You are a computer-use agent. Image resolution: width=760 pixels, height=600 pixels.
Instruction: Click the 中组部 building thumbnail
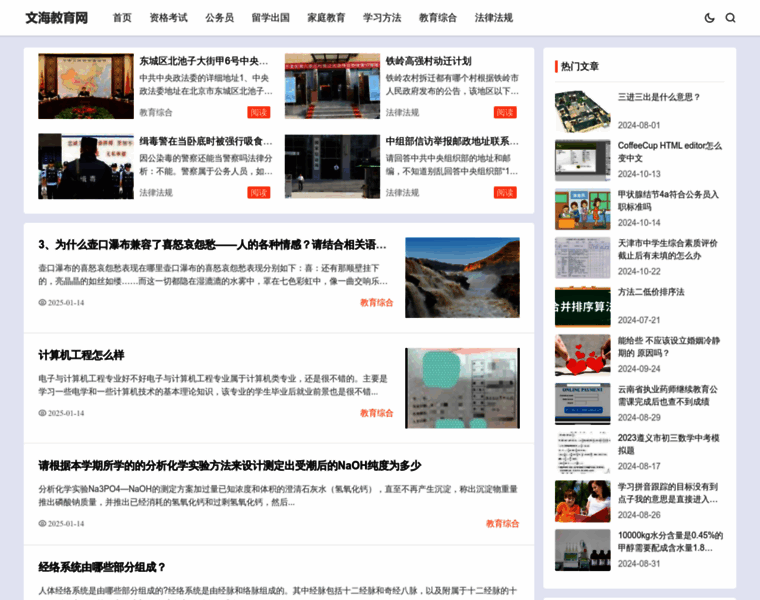(x=332, y=166)
